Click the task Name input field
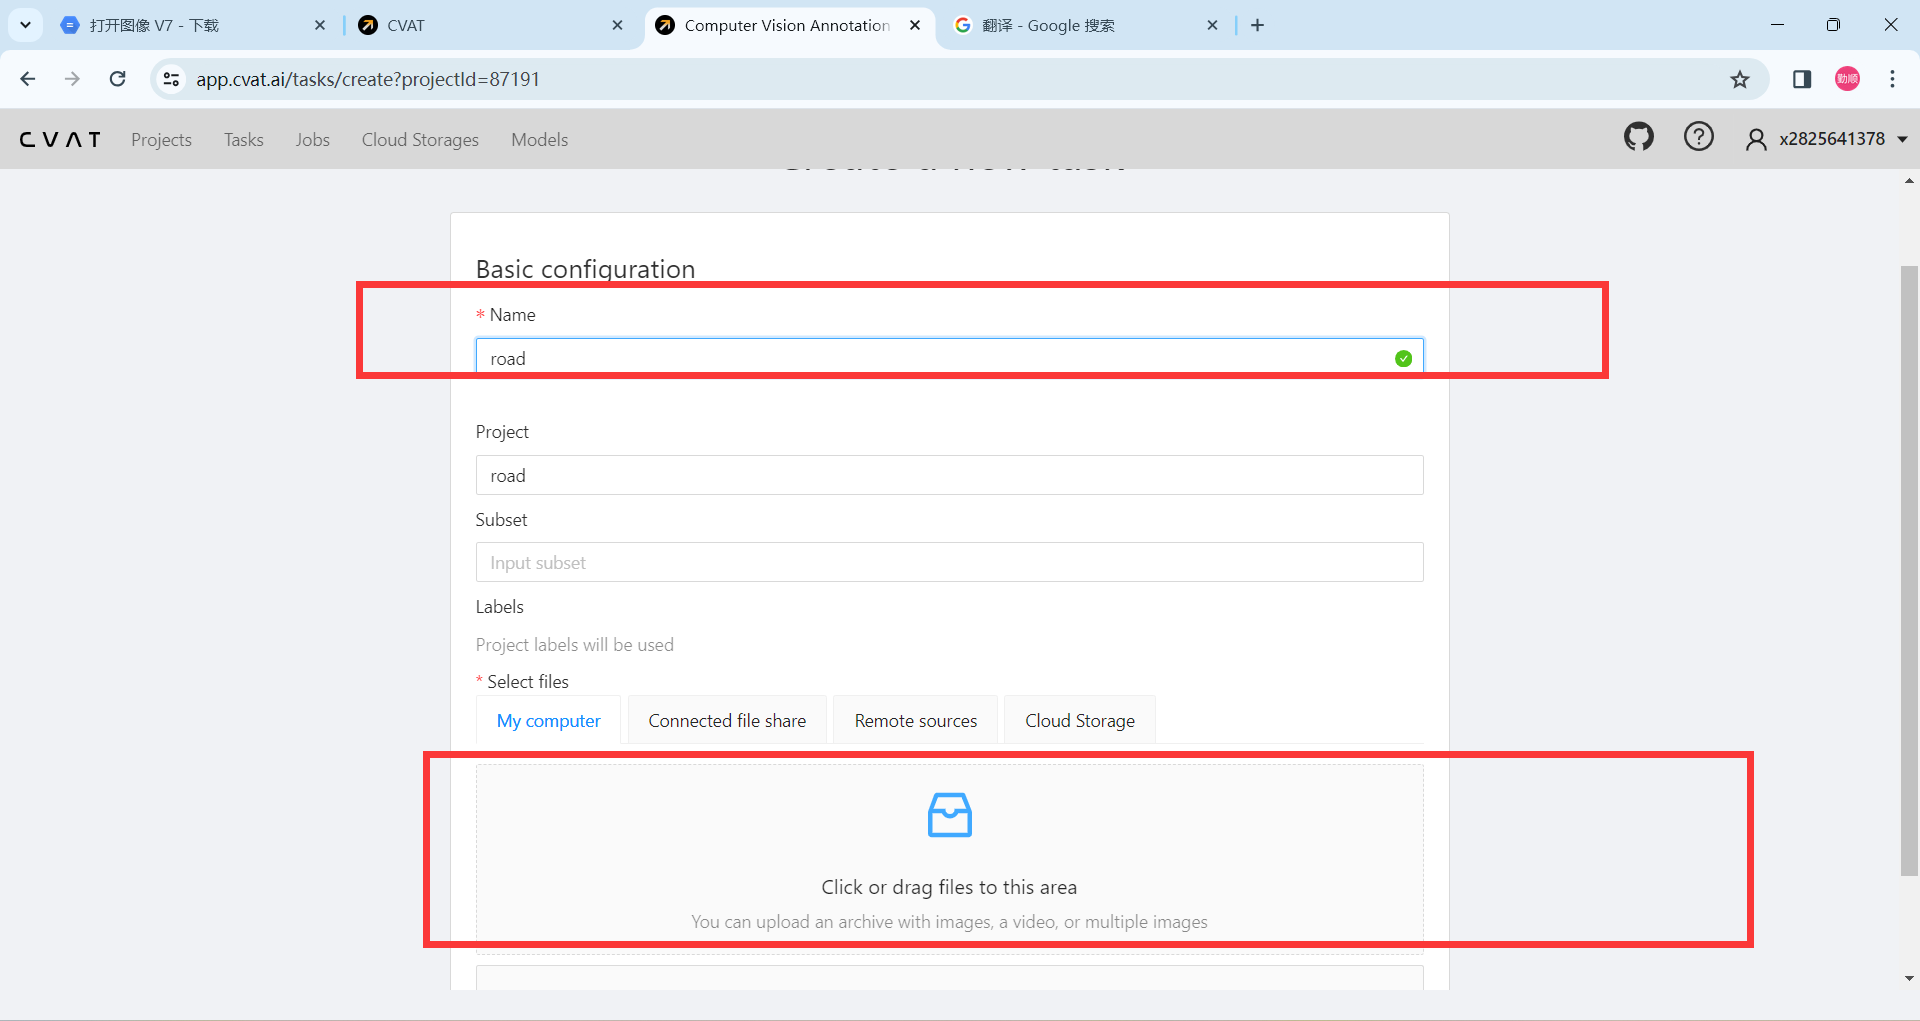The width and height of the screenshot is (1920, 1021). 949,358
